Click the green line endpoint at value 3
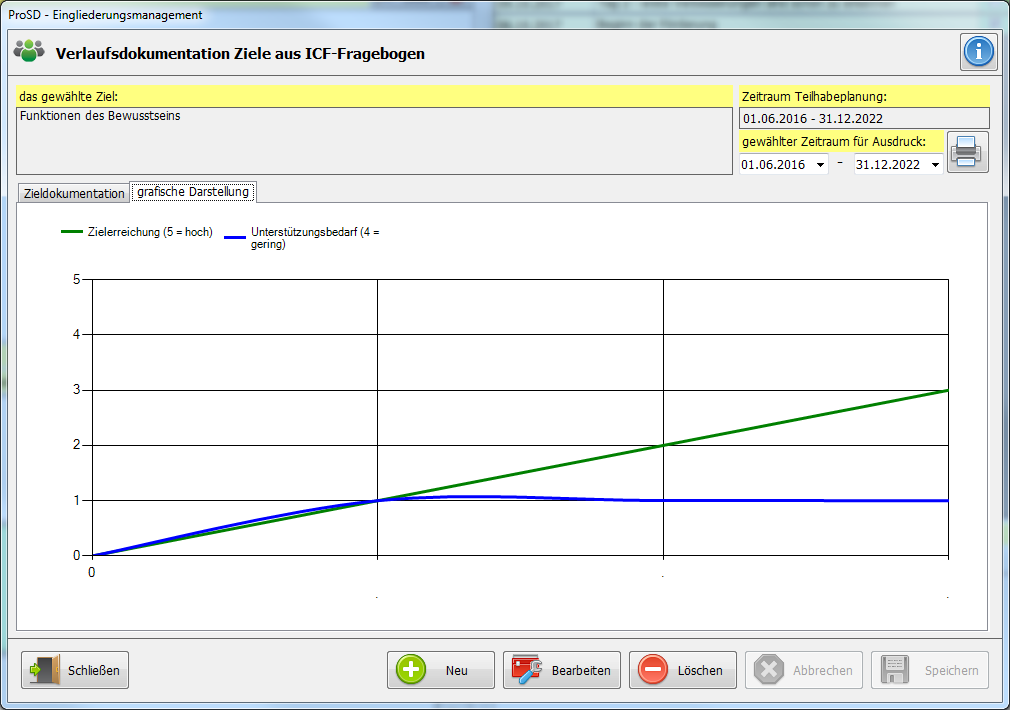 [947, 390]
